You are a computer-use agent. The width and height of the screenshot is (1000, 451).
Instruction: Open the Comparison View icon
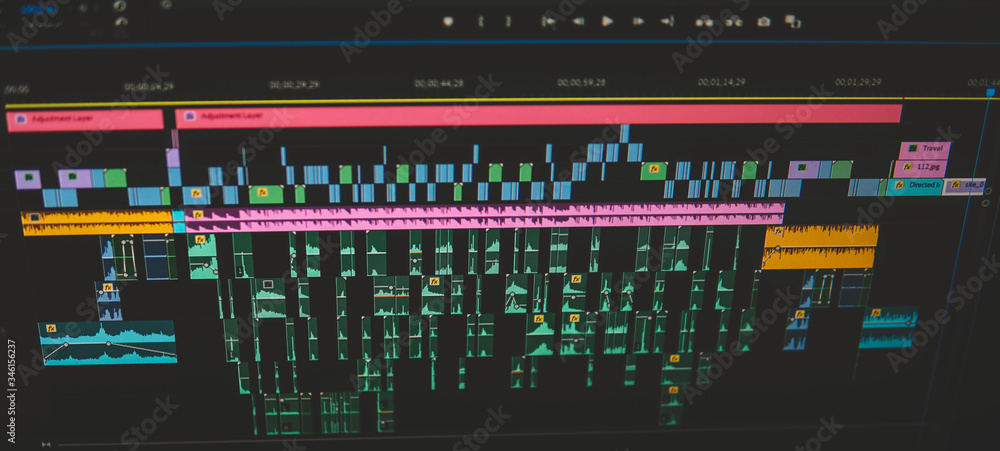pyautogui.click(x=793, y=21)
